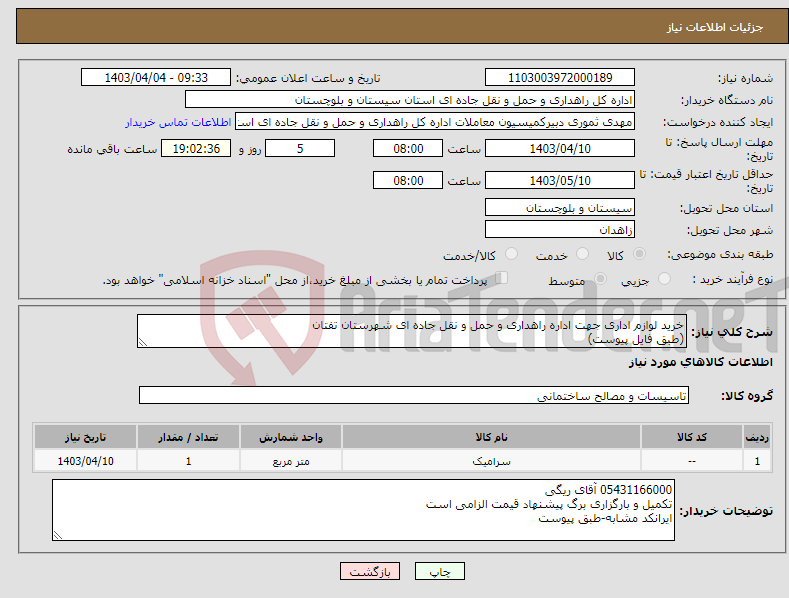
Task: Grab the resize handle of description text area
Action: [x=143, y=342]
